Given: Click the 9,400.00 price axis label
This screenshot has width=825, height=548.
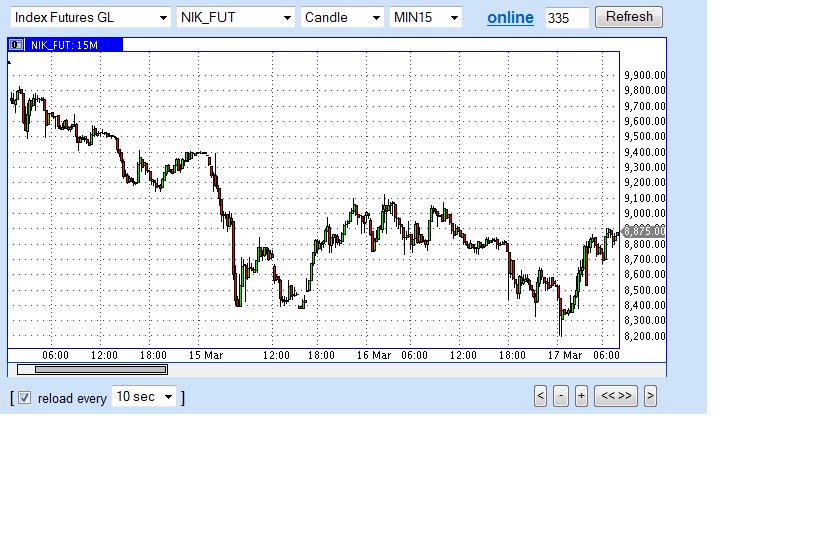Looking at the screenshot, I should point(645,153).
